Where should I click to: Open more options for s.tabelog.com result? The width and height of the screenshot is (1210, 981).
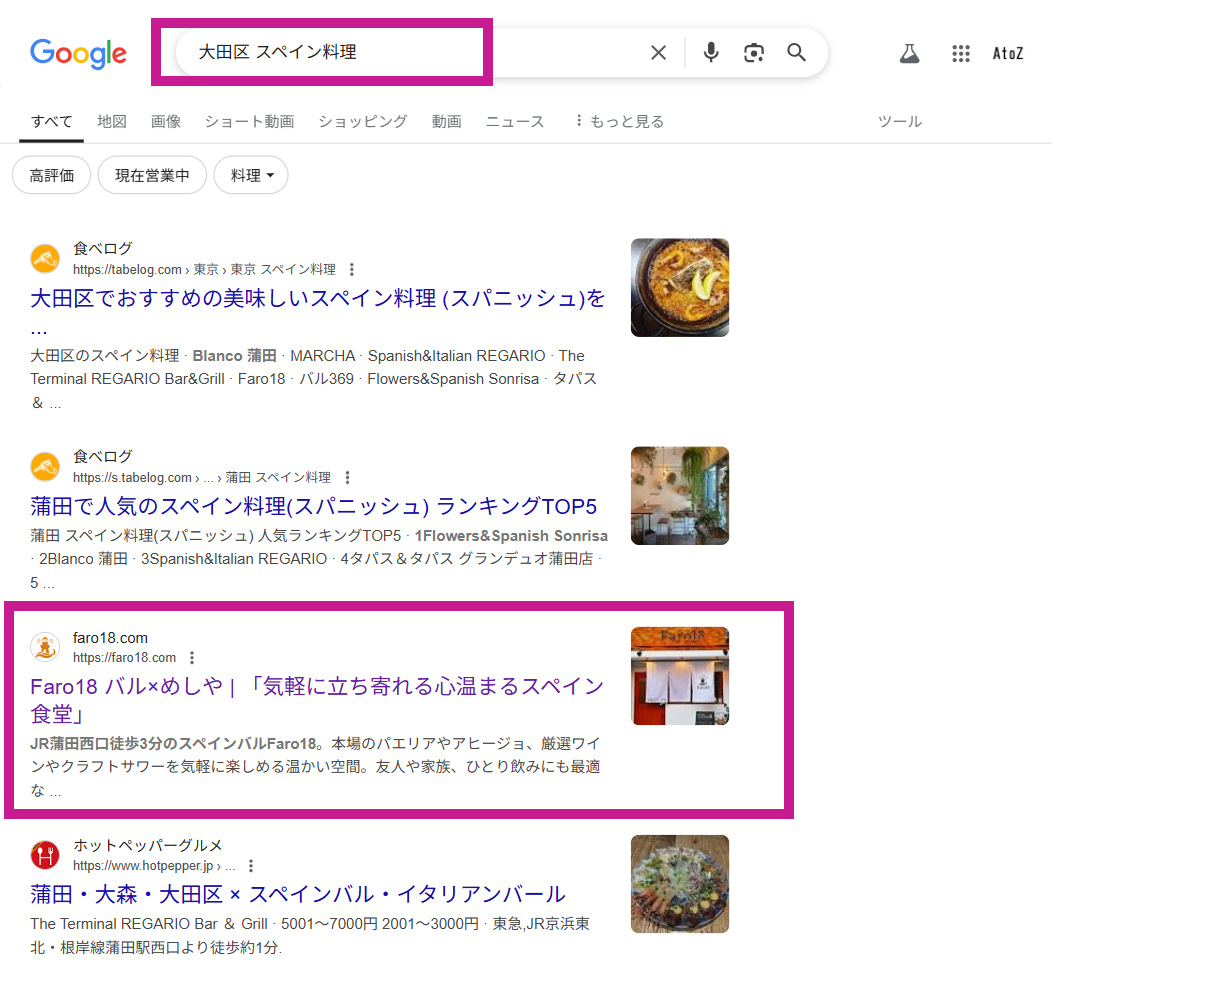click(x=347, y=478)
